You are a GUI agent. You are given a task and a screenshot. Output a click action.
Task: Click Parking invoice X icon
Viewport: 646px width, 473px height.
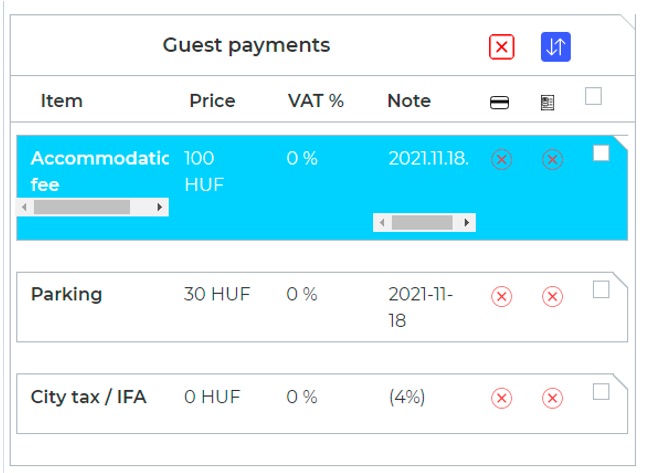552,296
